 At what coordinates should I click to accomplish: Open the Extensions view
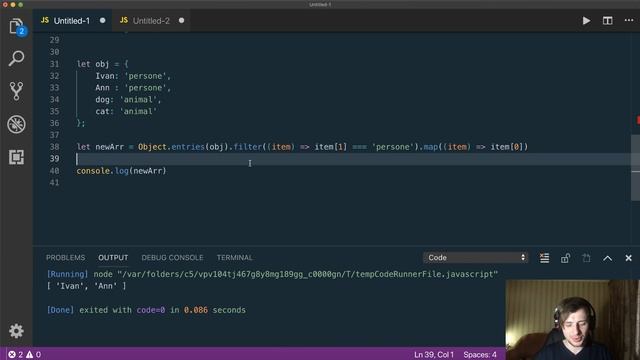(x=16, y=157)
